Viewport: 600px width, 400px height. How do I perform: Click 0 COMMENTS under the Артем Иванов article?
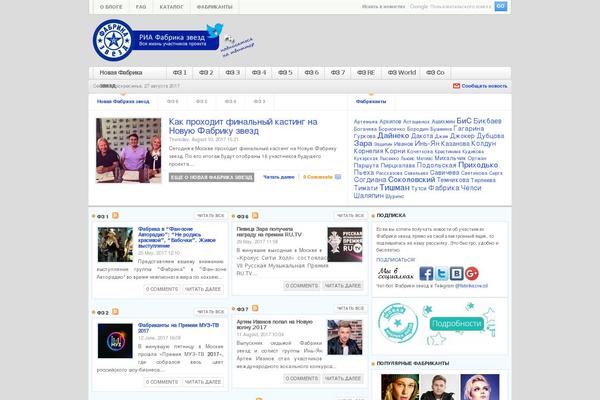pyautogui.click(x=302, y=378)
